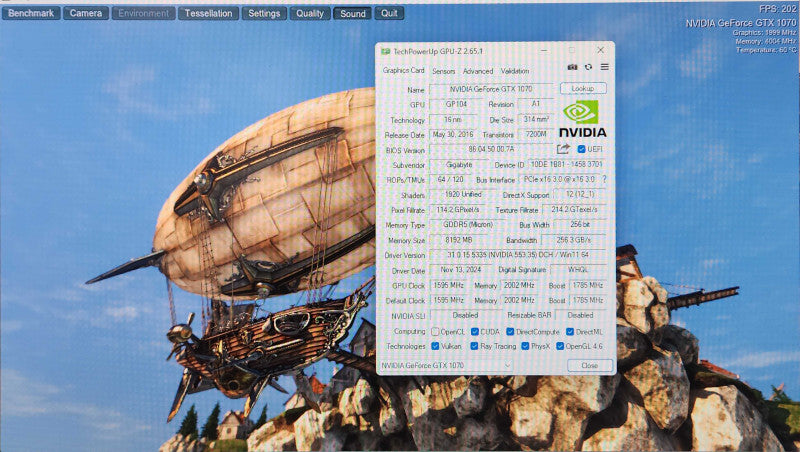
Task: Click the Transistors field 7200M
Action: [x=536, y=134]
